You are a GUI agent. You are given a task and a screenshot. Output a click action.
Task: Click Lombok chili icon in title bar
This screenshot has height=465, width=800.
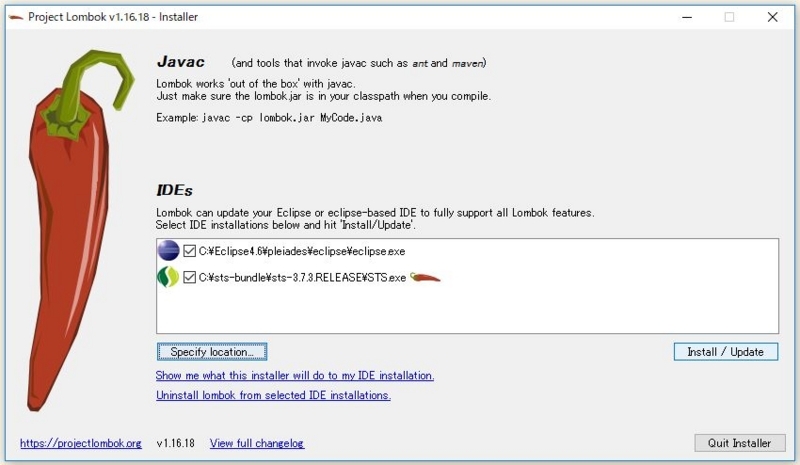(16, 17)
